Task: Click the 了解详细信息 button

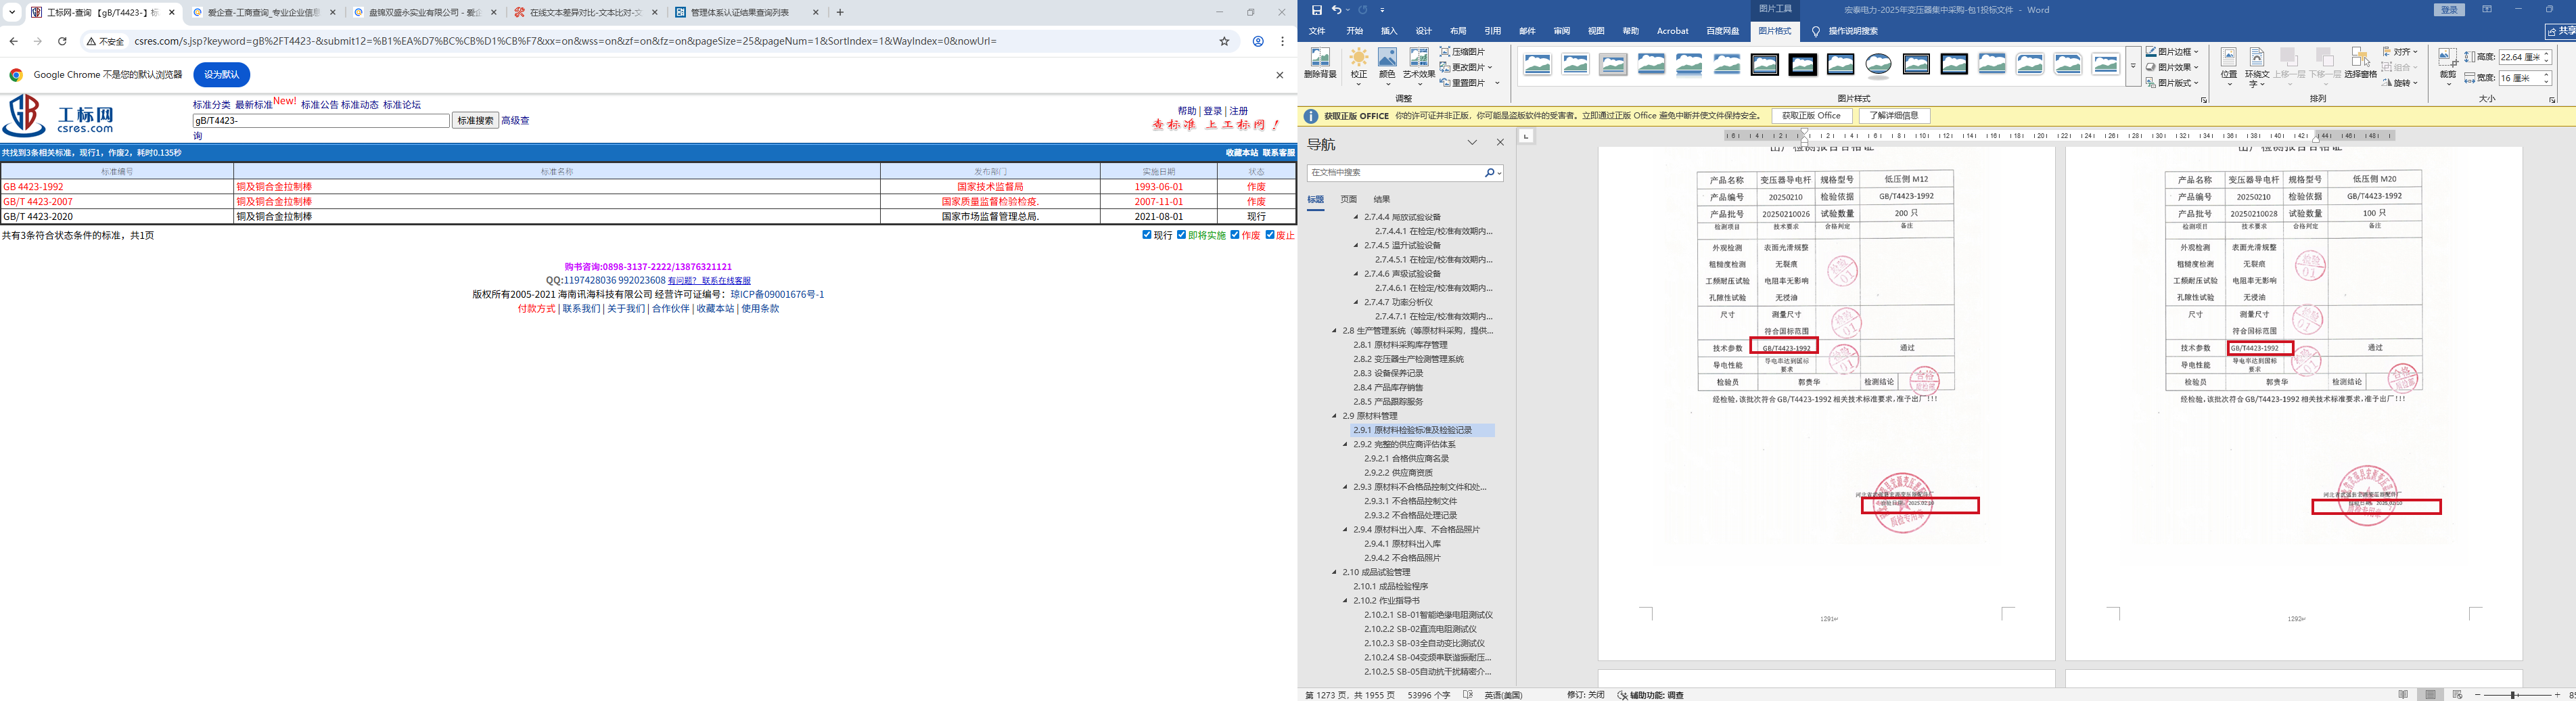Action: click(x=1894, y=116)
